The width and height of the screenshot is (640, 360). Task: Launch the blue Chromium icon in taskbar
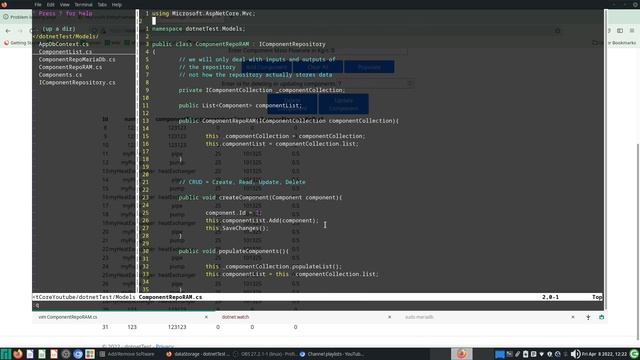click(78, 354)
